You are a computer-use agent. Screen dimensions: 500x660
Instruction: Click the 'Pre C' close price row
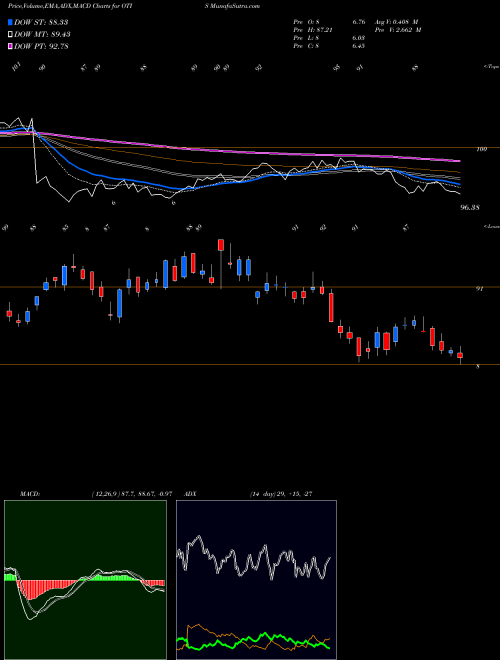click(329, 46)
